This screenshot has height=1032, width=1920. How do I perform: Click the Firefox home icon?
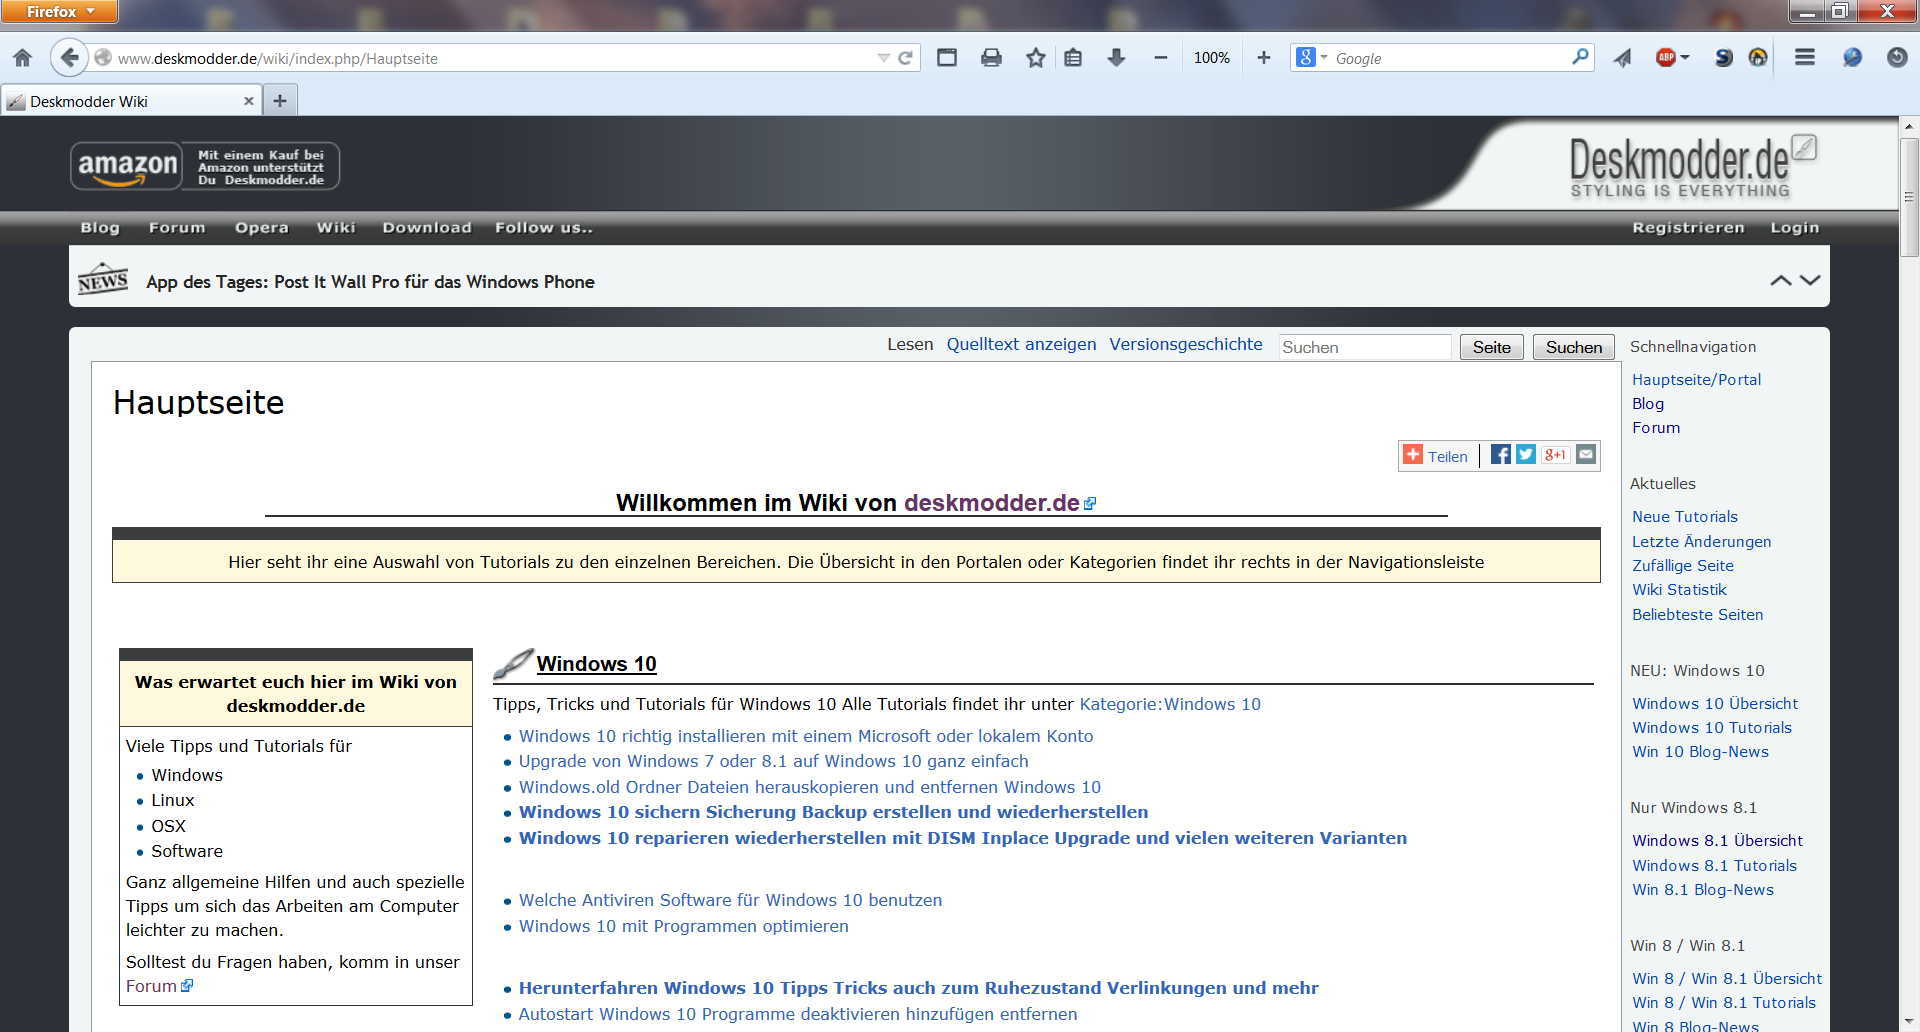tap(22, 58)
